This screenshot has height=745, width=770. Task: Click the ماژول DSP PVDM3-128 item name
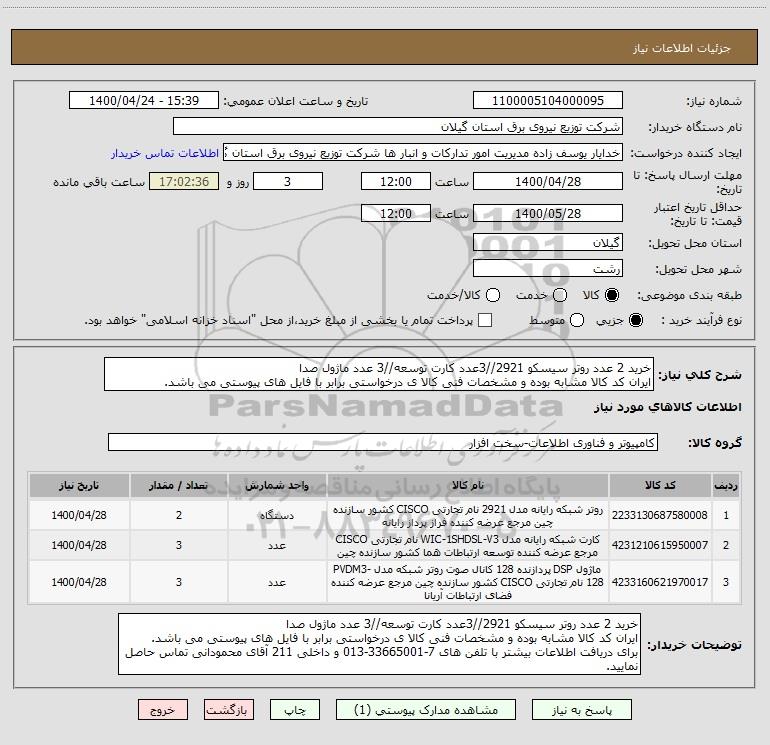[x=468, y=582]
